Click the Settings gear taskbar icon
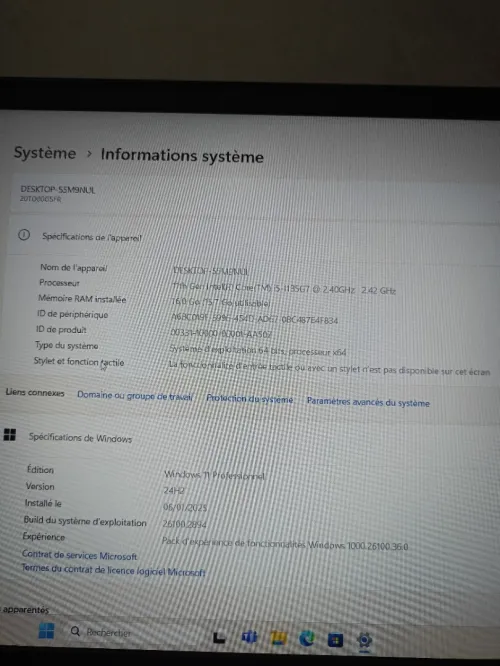 click(364, 640)
